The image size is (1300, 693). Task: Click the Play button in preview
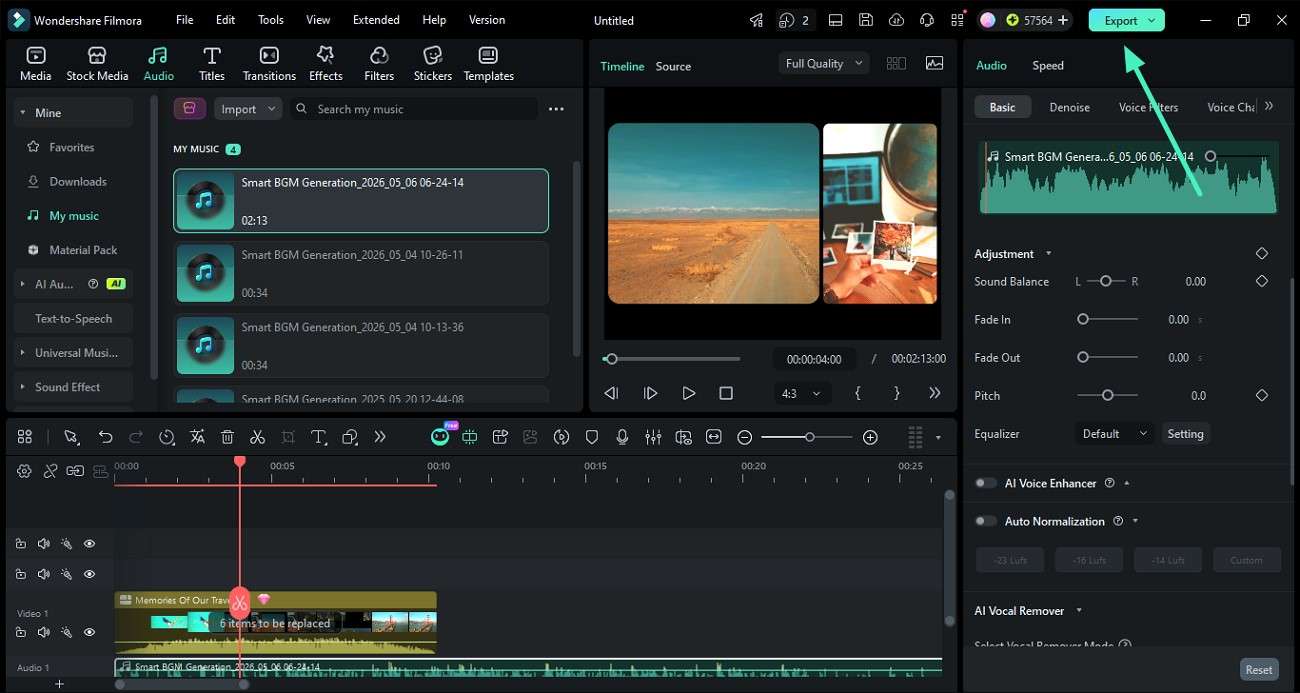pos(688,393)
